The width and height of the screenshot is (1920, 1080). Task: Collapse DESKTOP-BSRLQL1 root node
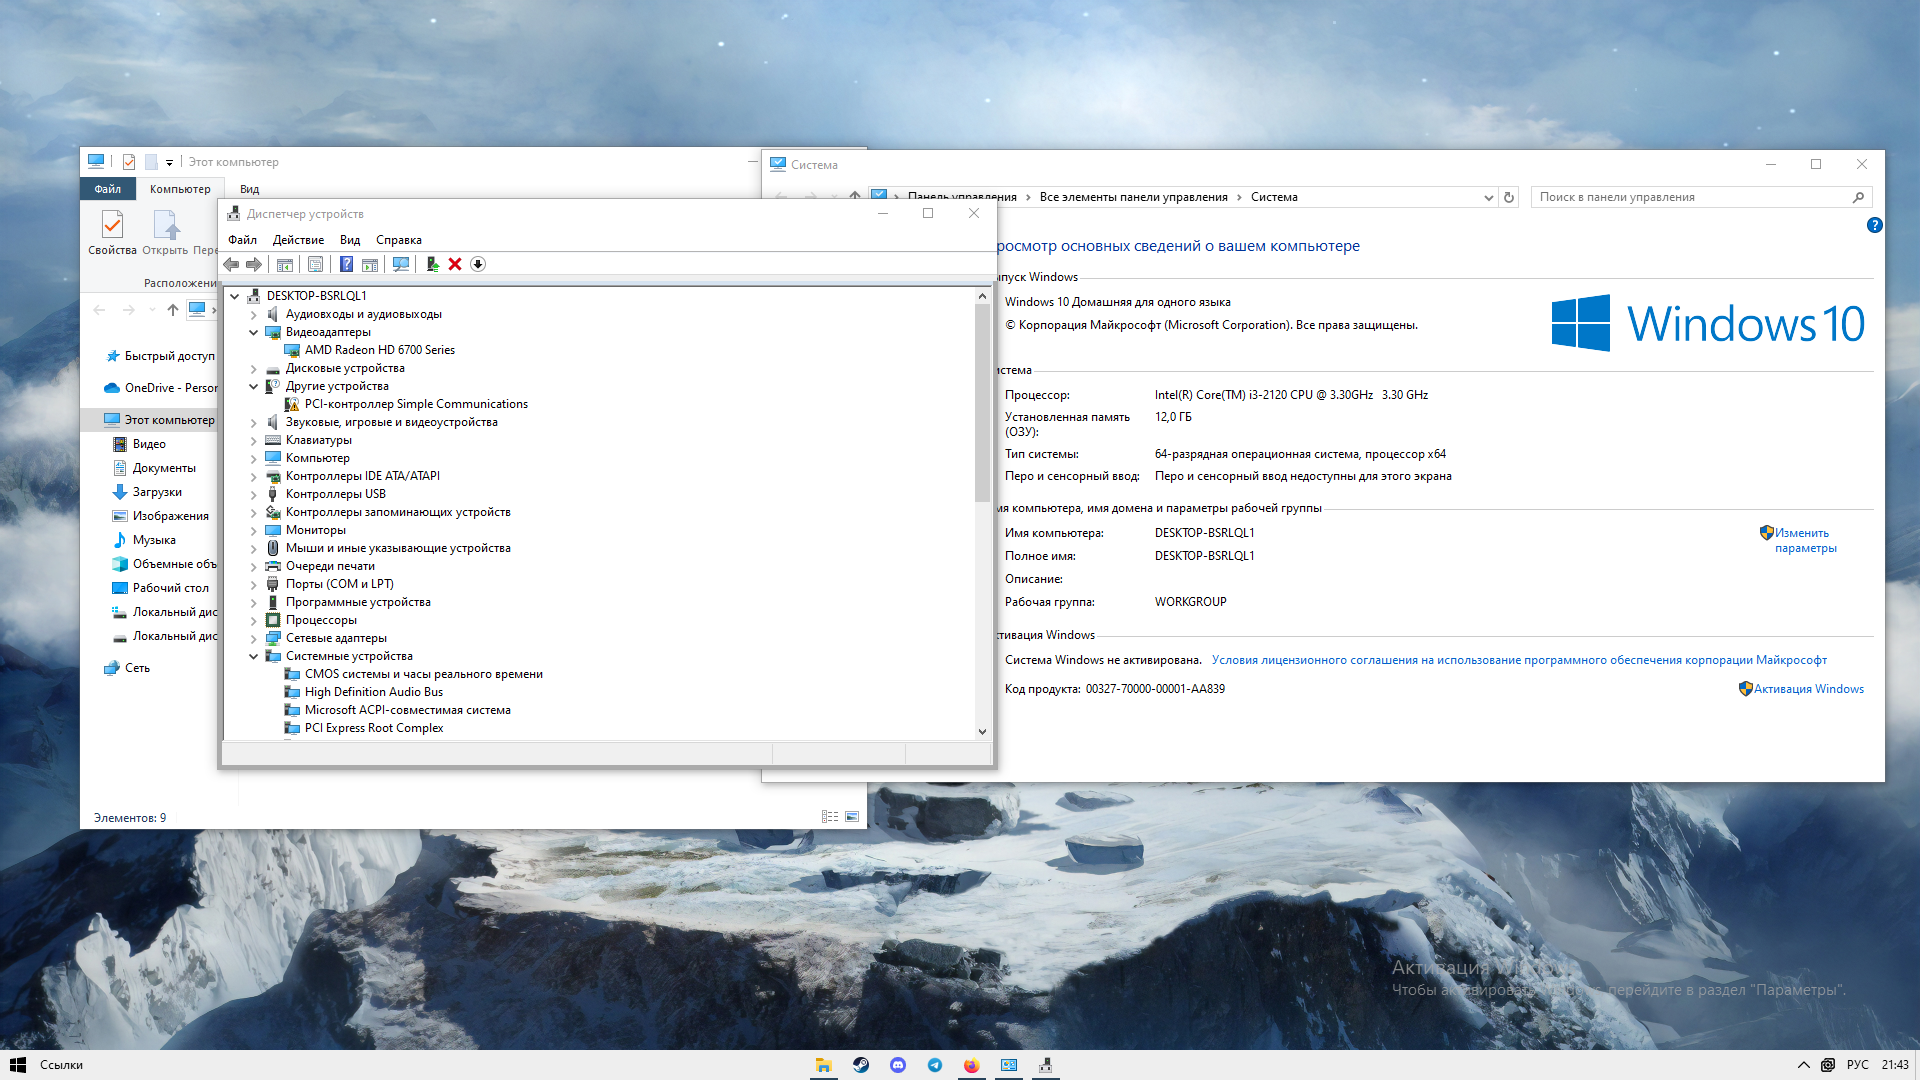tap(235, 296)
